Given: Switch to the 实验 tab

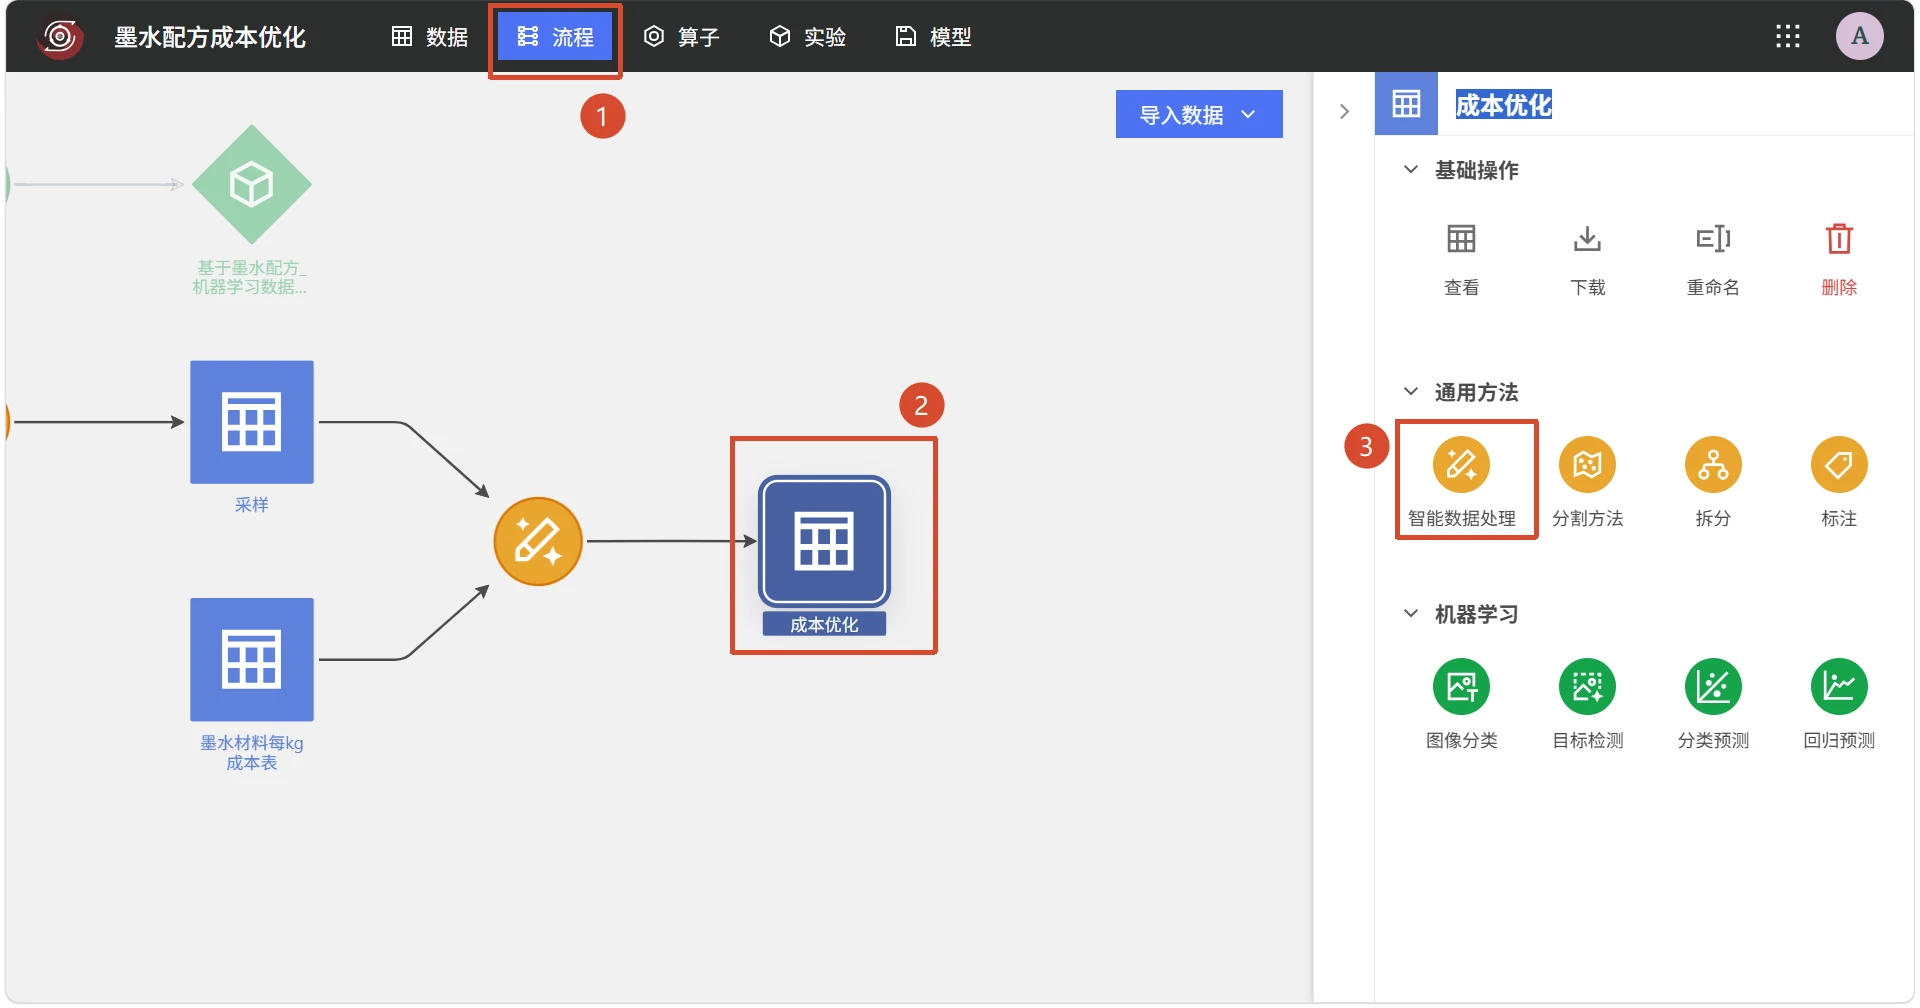Looking at the screenshot, I should coord(808,37).
